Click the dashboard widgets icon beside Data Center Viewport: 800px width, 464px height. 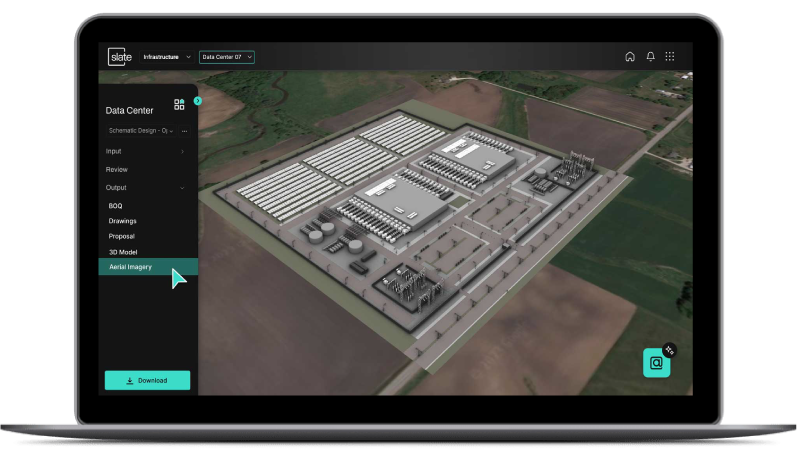click(x=179, y=105)
